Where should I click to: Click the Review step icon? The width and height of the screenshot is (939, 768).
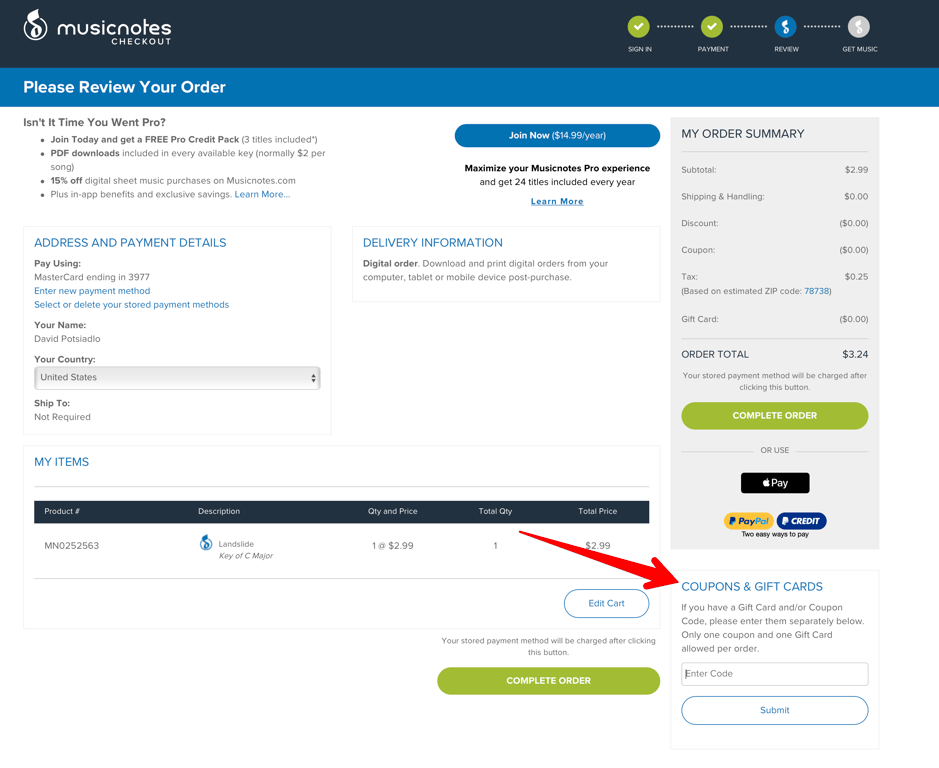pos(786,26)
